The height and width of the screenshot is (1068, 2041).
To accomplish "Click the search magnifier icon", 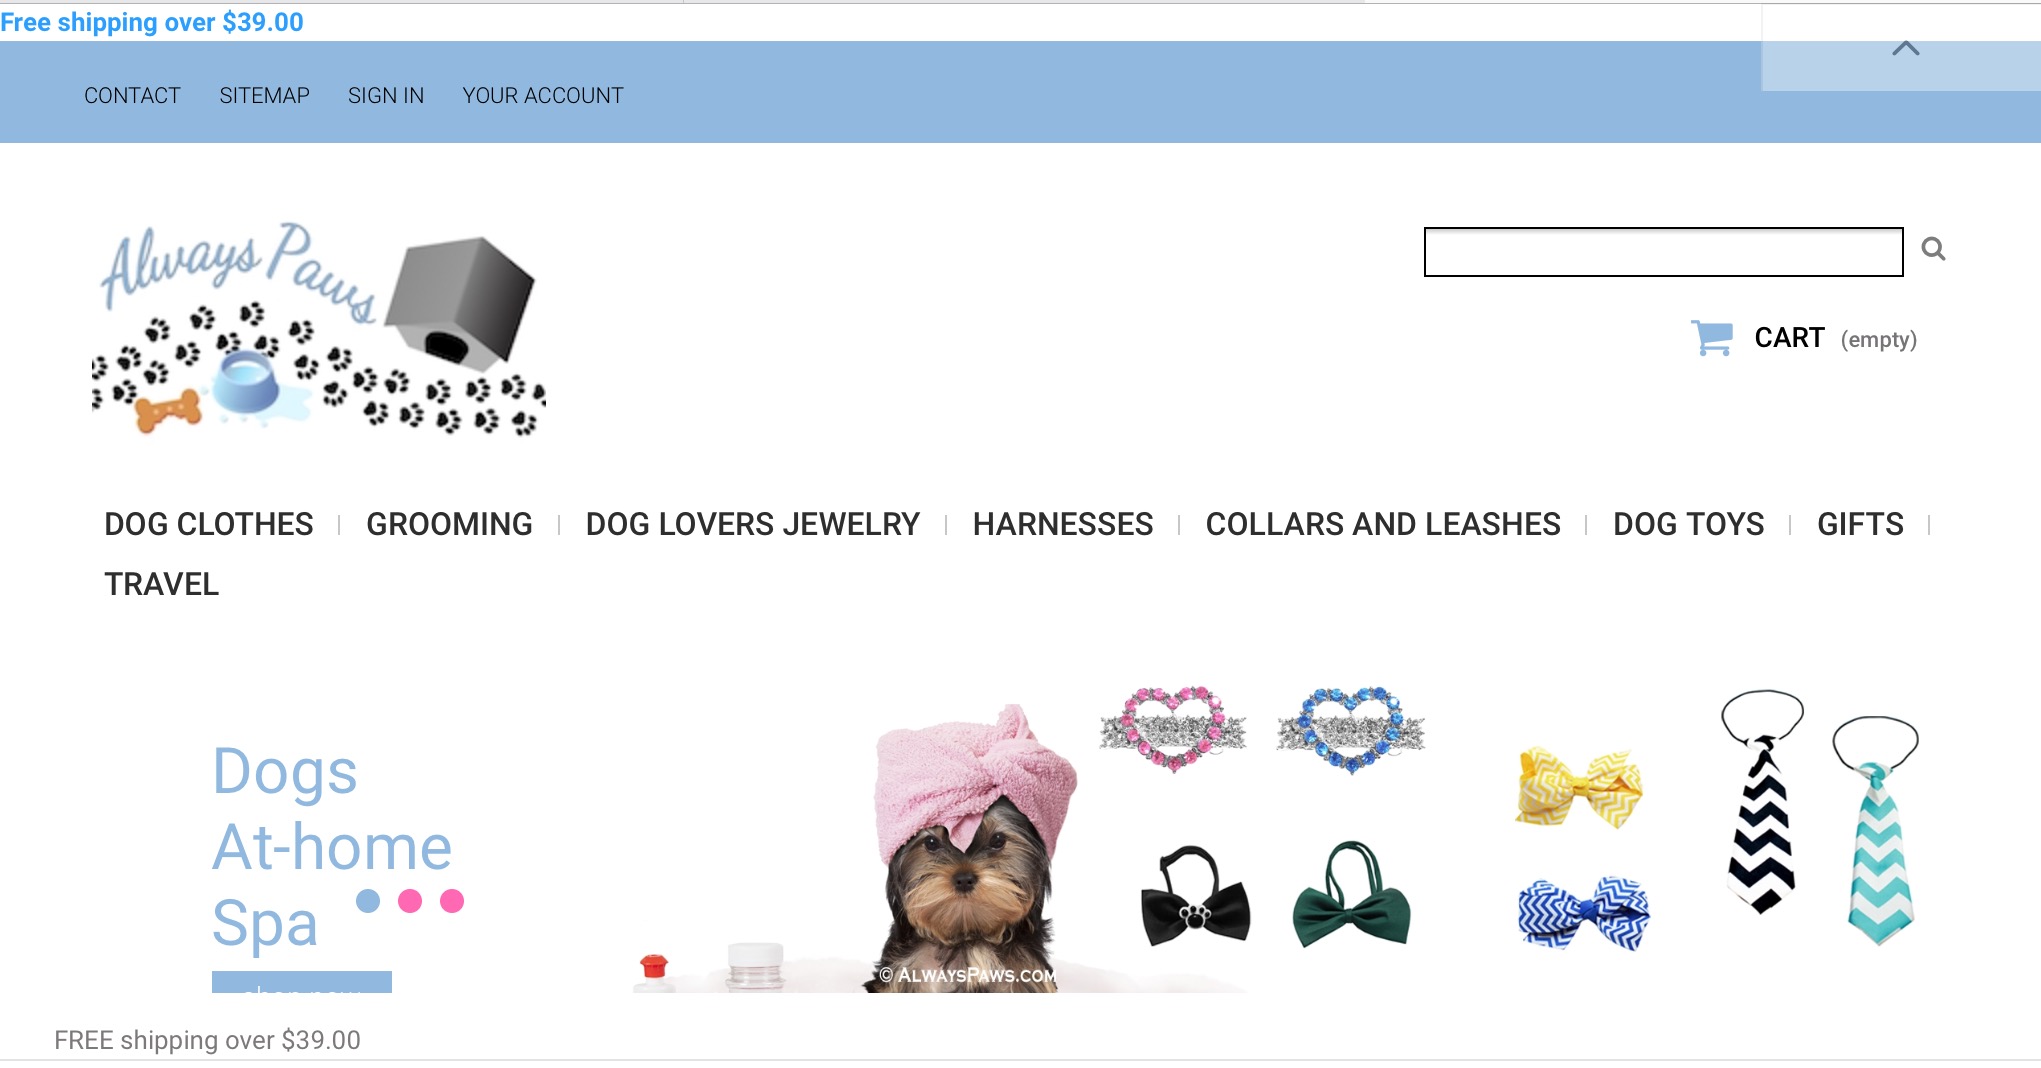I will click(1933, 249).
